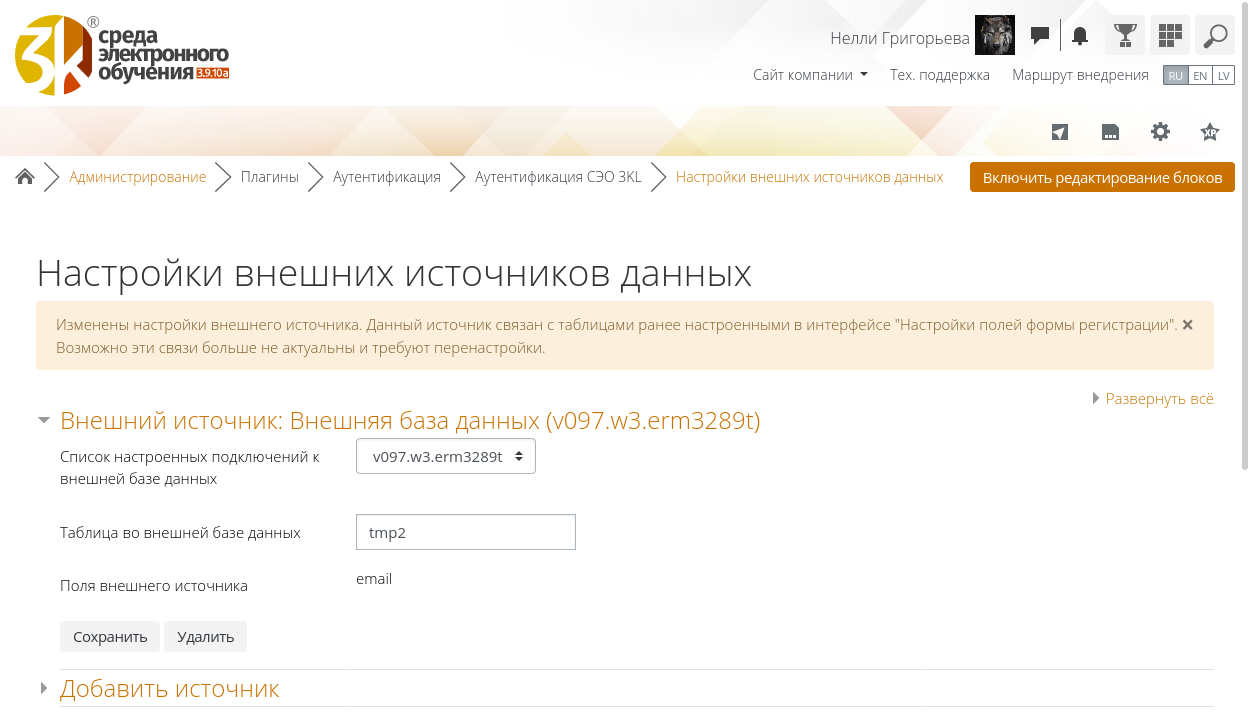Viewport: 1250px width, 713px height.
Task: Open the 'Сайт компании' menu
Action: [810, 75]
